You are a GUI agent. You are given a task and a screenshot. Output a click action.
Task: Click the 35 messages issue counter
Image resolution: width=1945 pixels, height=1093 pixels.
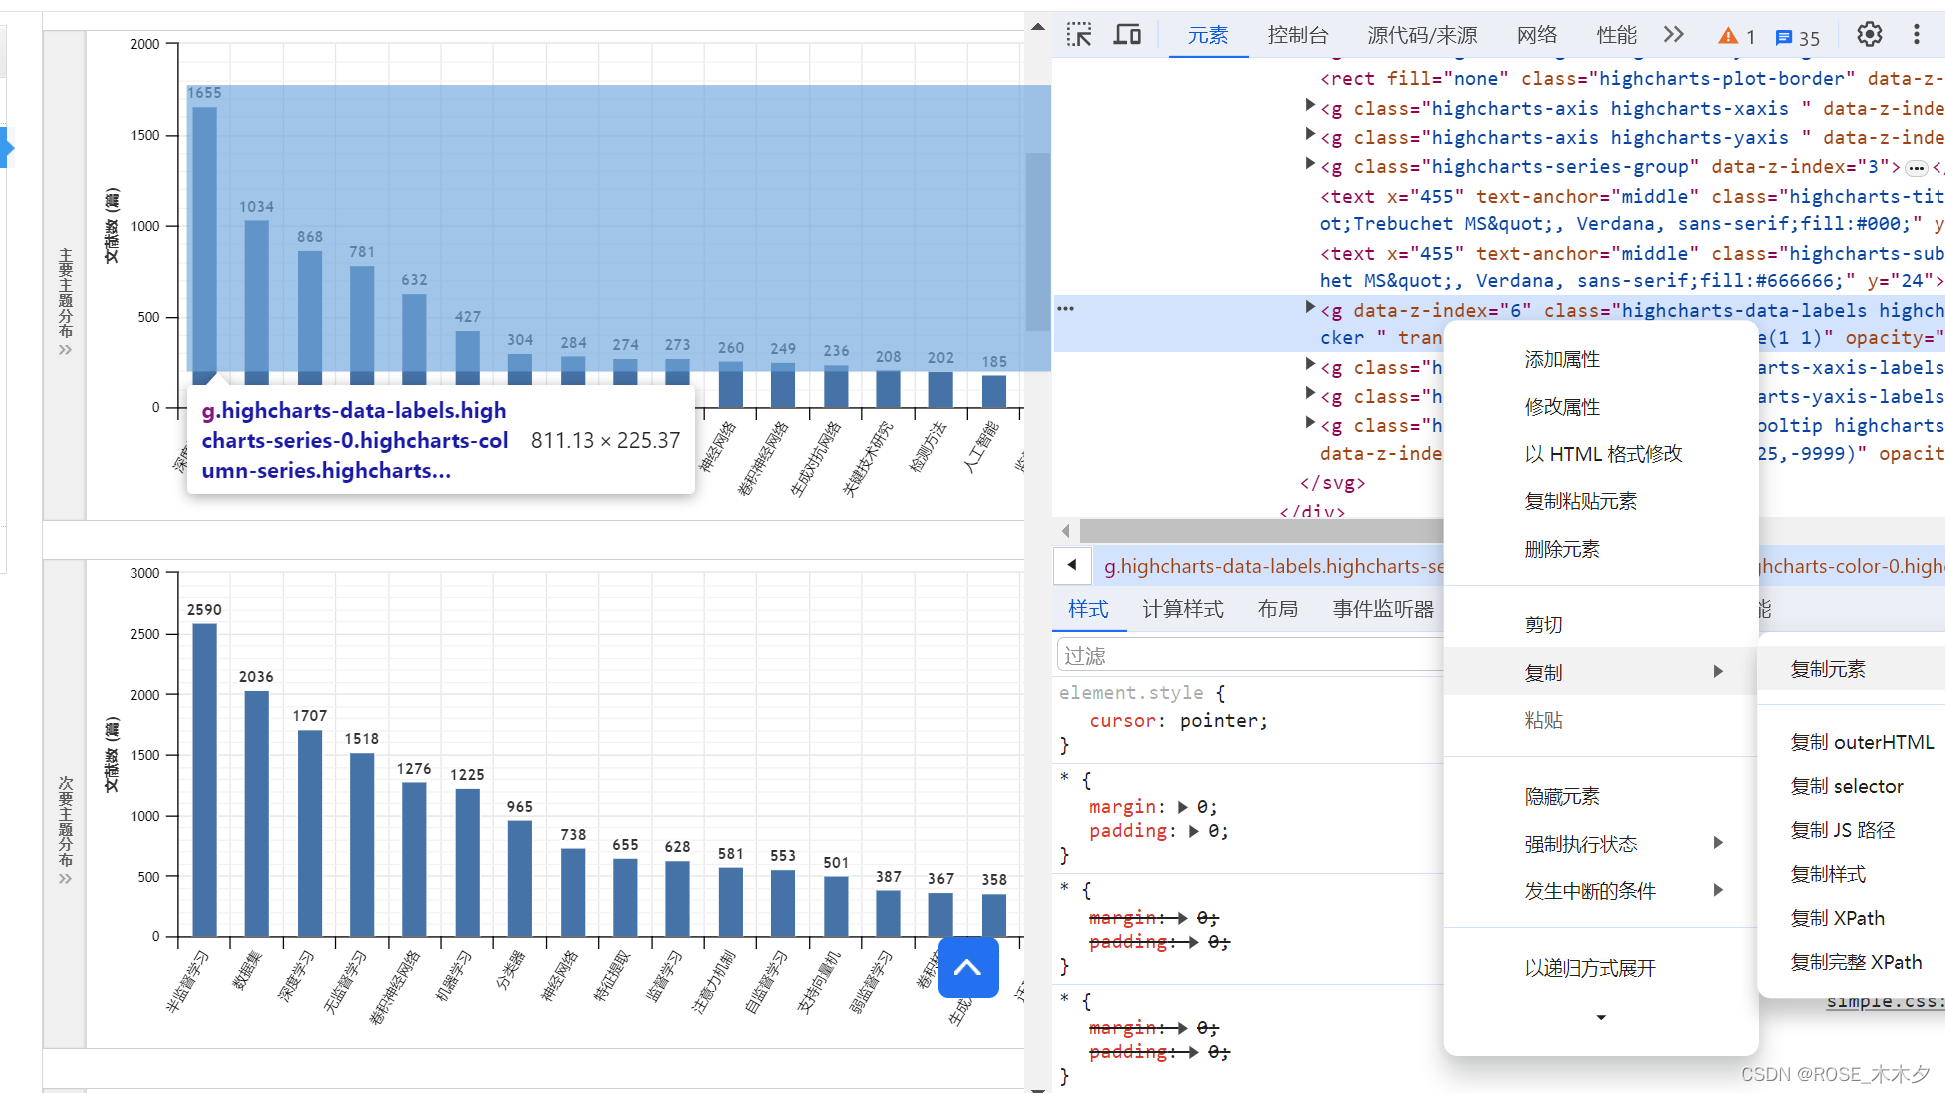tap(1798, 38)
